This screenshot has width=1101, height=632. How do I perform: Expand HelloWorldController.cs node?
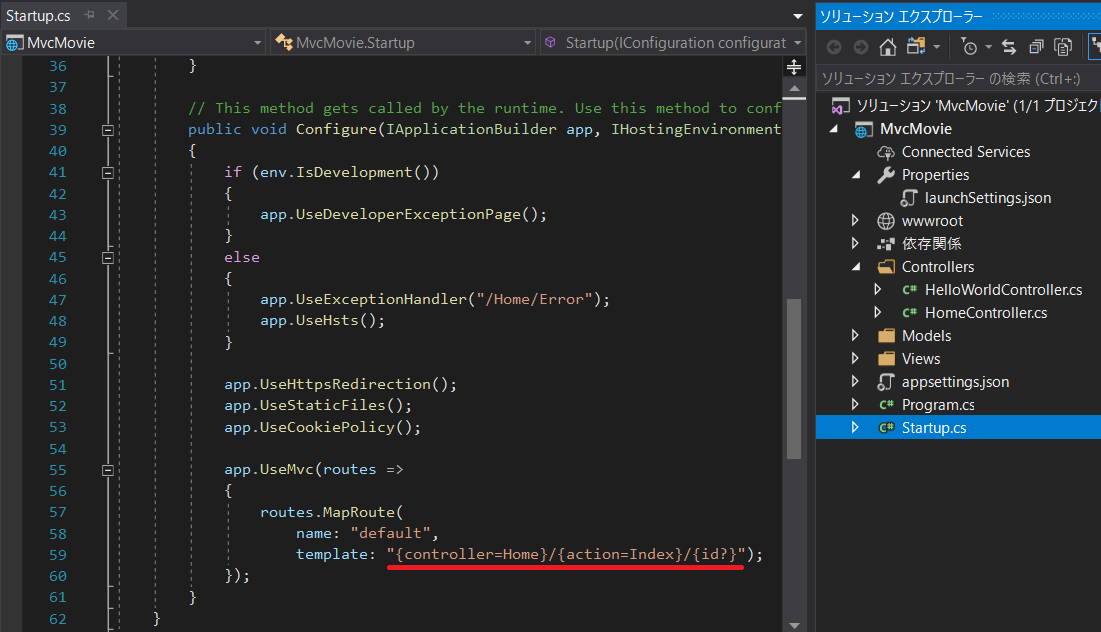(878, 289)
